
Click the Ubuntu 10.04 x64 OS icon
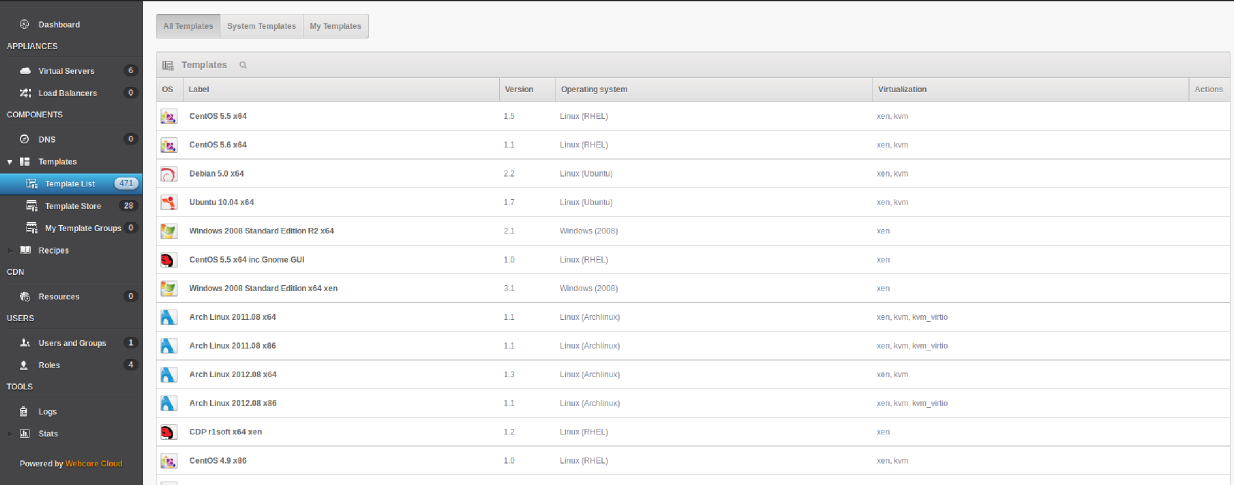coord(168,202)
